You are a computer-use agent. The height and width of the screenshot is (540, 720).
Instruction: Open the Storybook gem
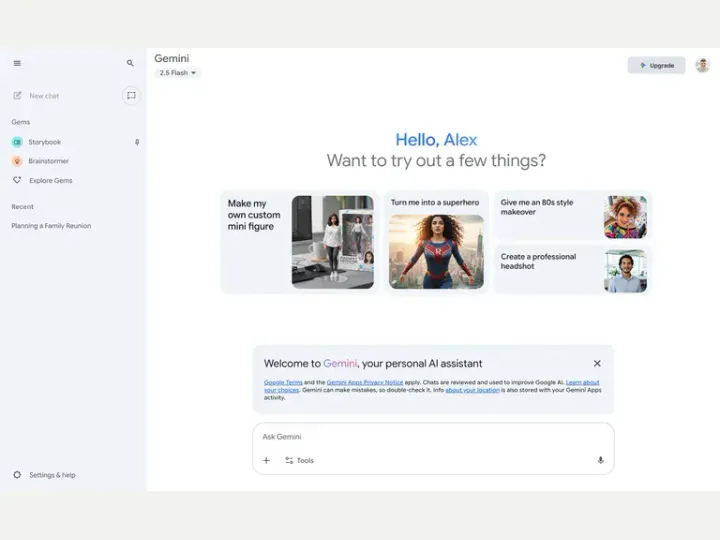(45, 142)
